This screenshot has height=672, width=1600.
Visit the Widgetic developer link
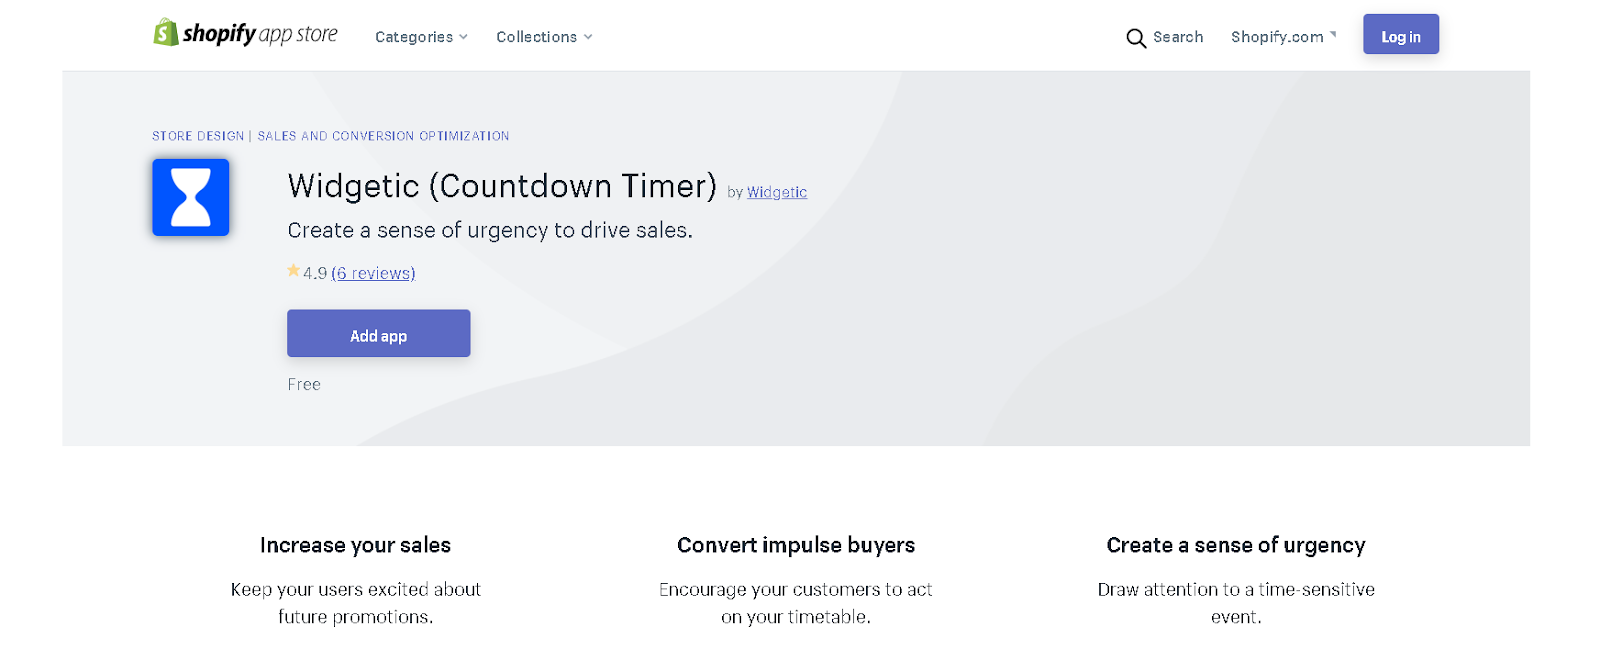tap(776, 192)
